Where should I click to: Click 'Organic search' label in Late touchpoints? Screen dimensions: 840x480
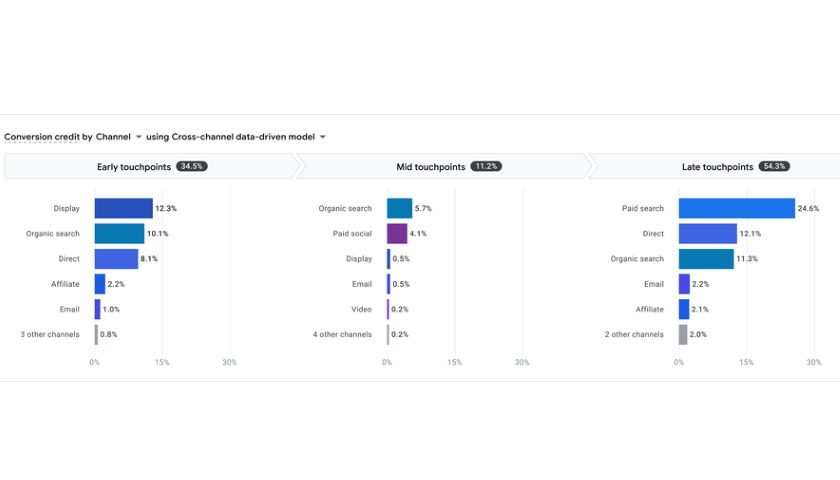(x=637, y=259)
